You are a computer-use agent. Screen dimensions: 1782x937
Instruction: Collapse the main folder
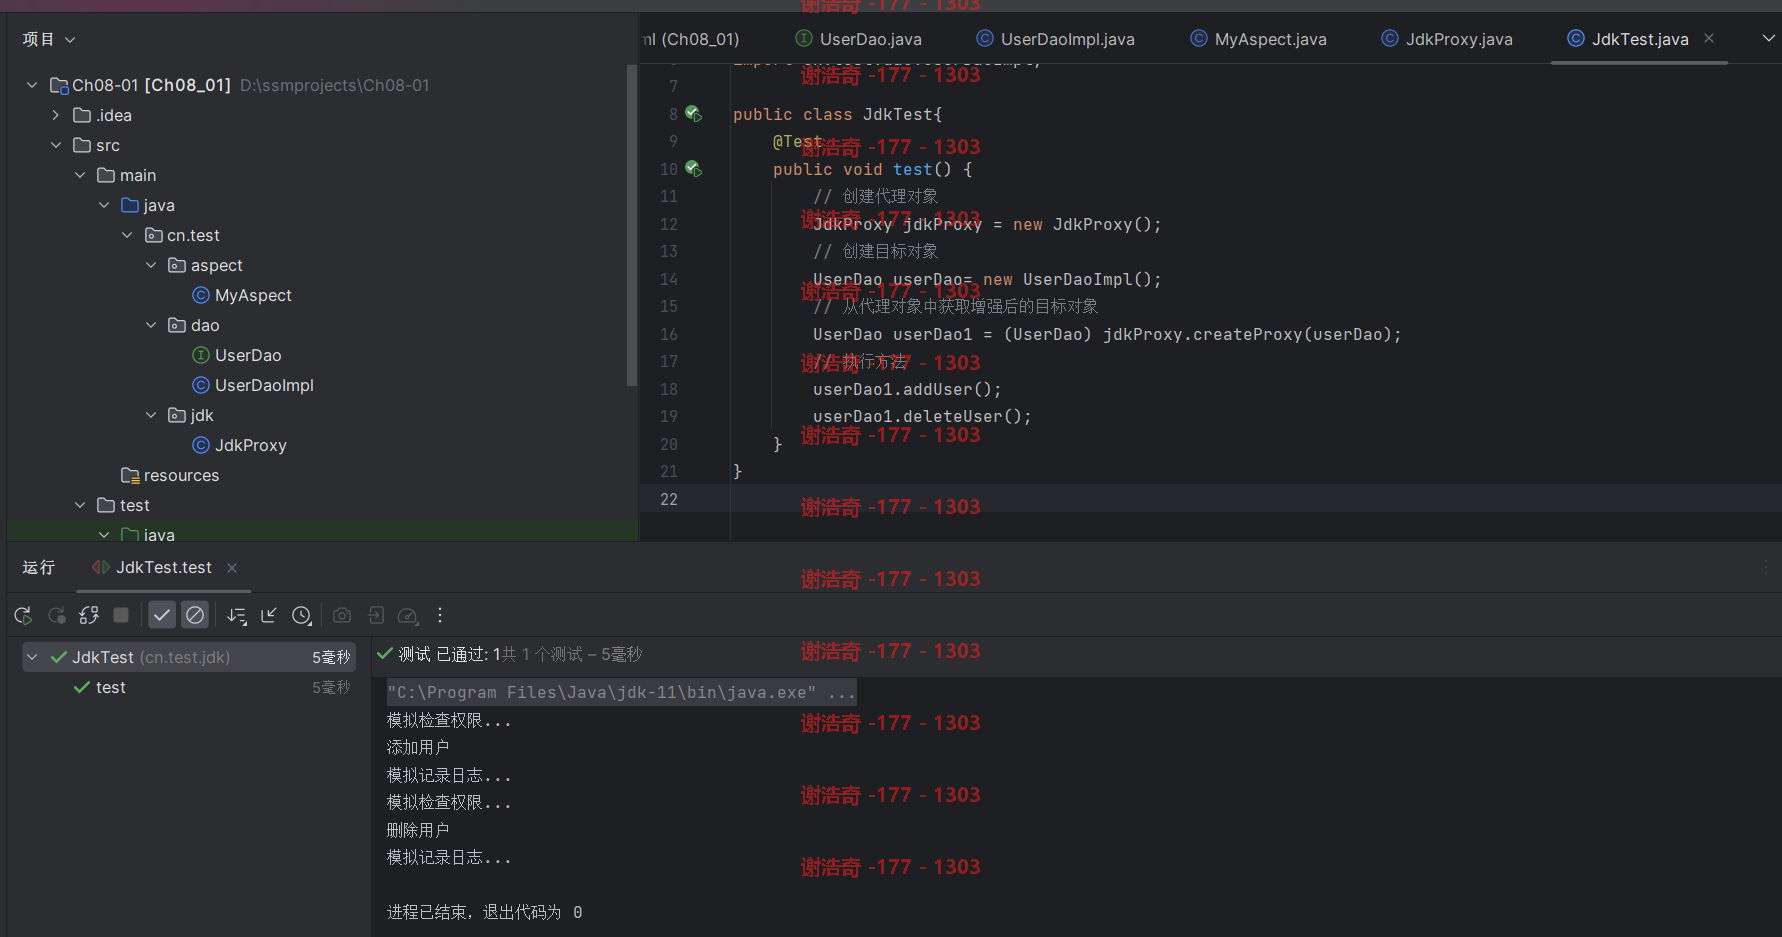click(80, 175)
